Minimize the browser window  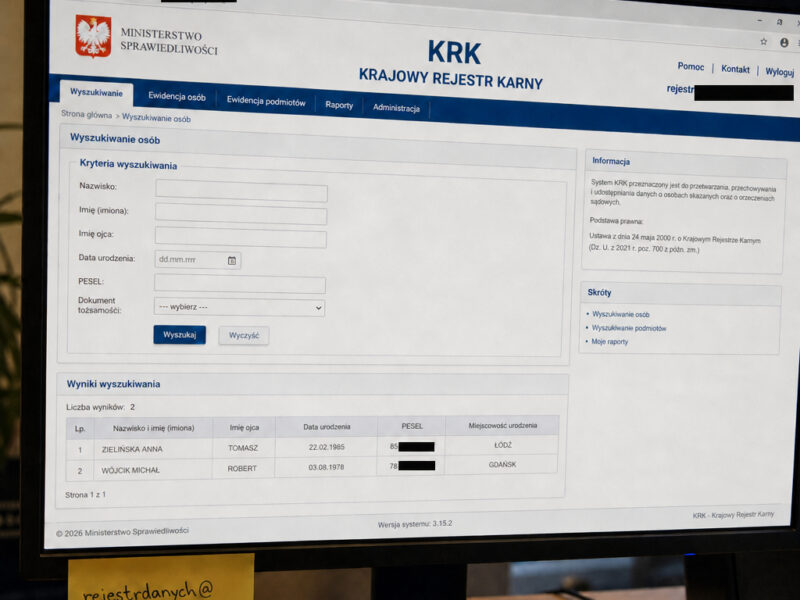click(x=760, y=21)
